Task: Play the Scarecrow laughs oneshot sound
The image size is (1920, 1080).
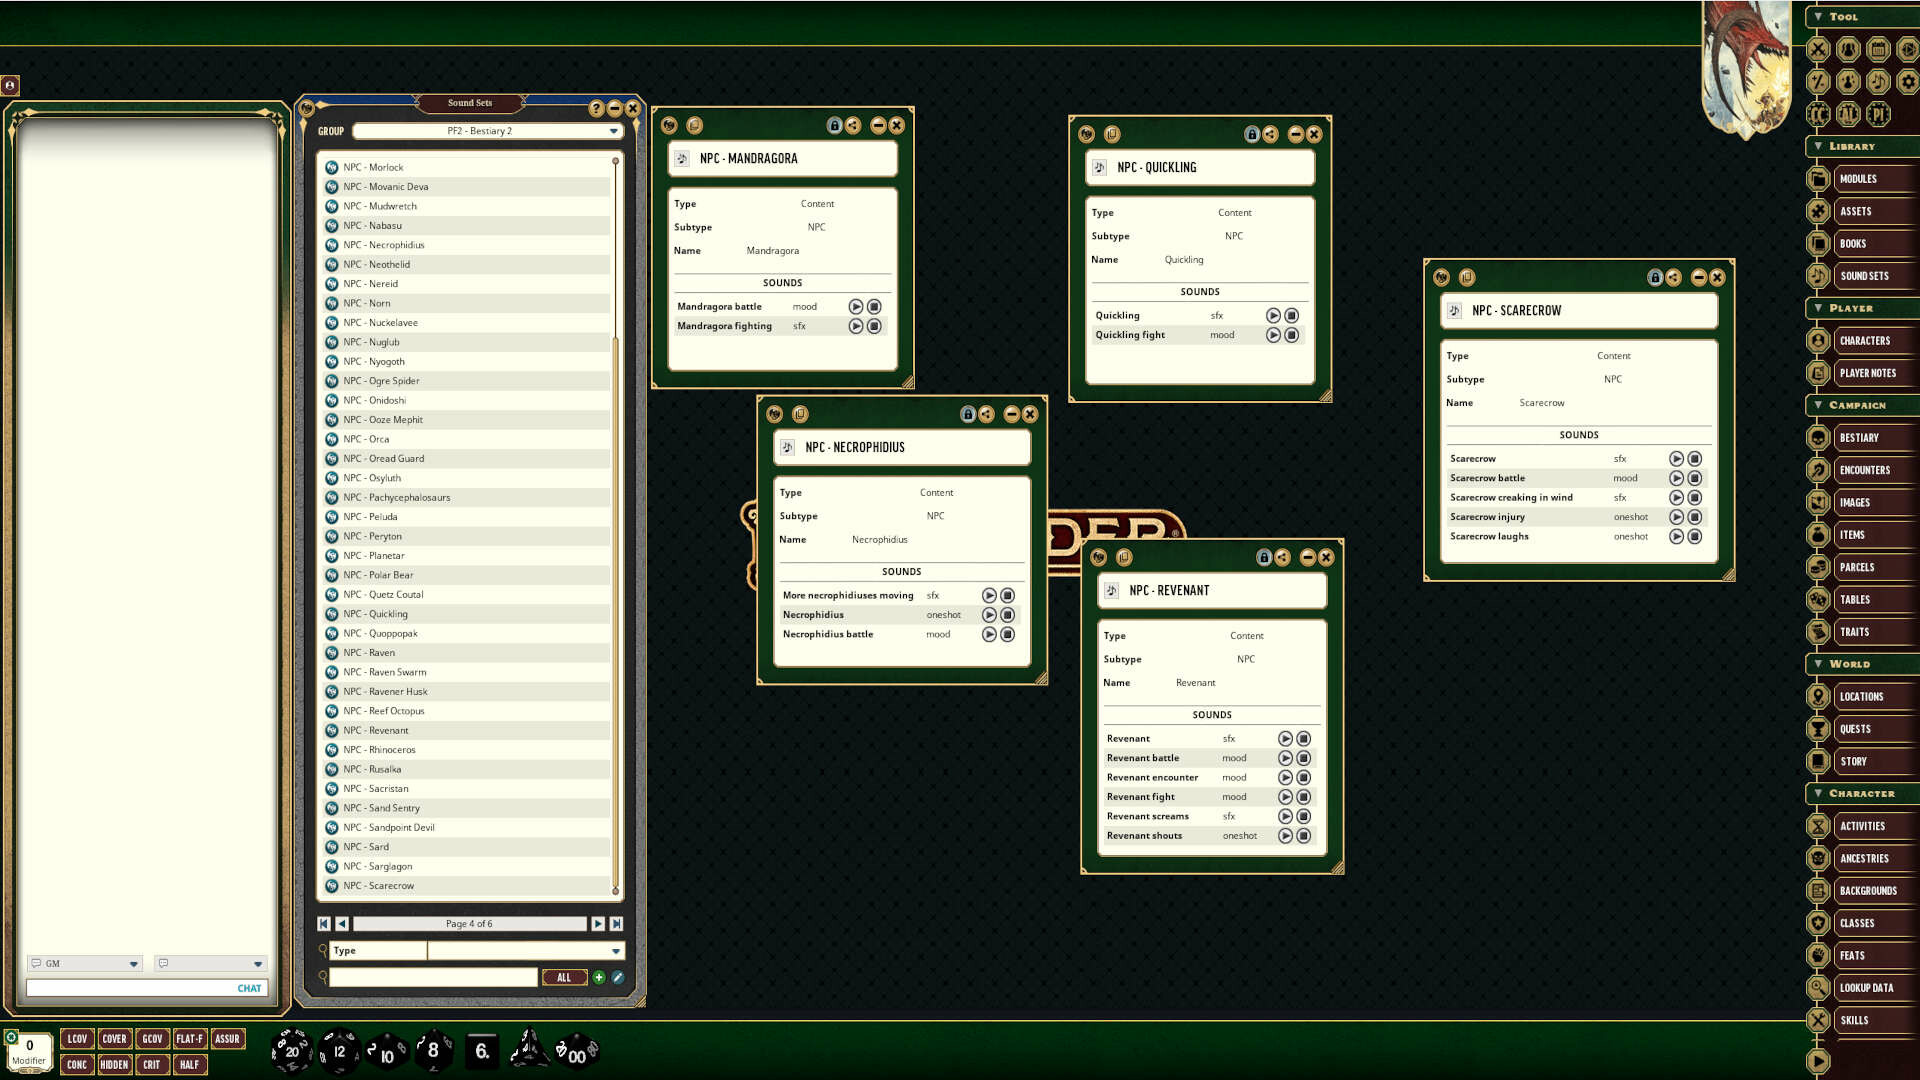Action: (1677, 536)
